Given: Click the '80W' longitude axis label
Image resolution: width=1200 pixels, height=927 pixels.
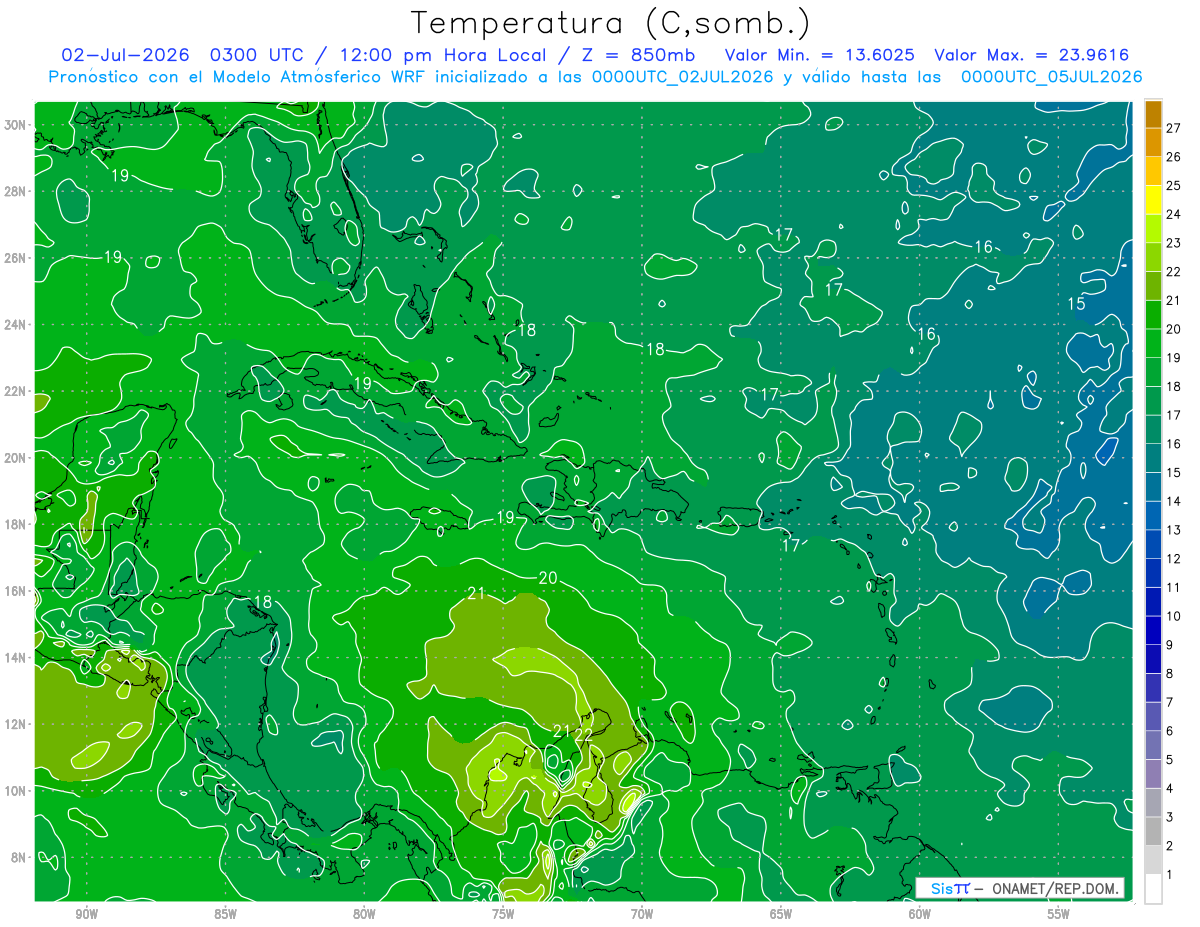Looking at the screenshot, I should tap(364, 914).
